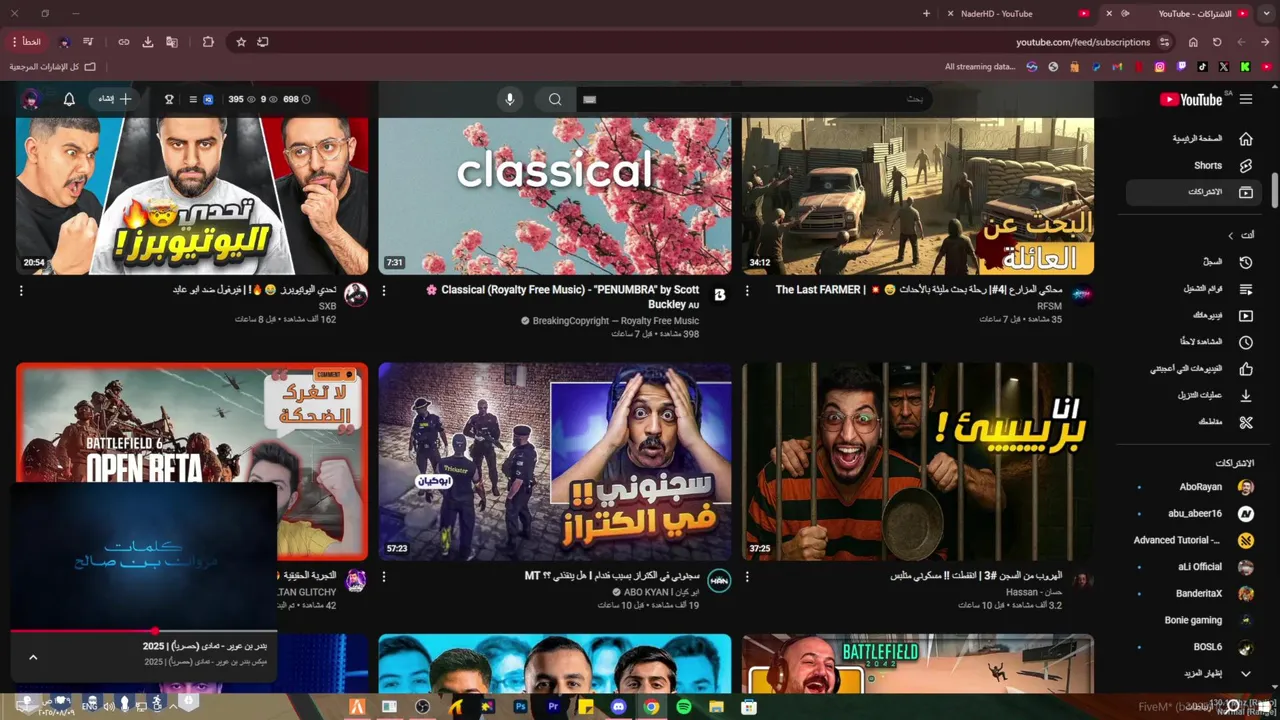Open Discord from the taskbar

tap(618, 707)
